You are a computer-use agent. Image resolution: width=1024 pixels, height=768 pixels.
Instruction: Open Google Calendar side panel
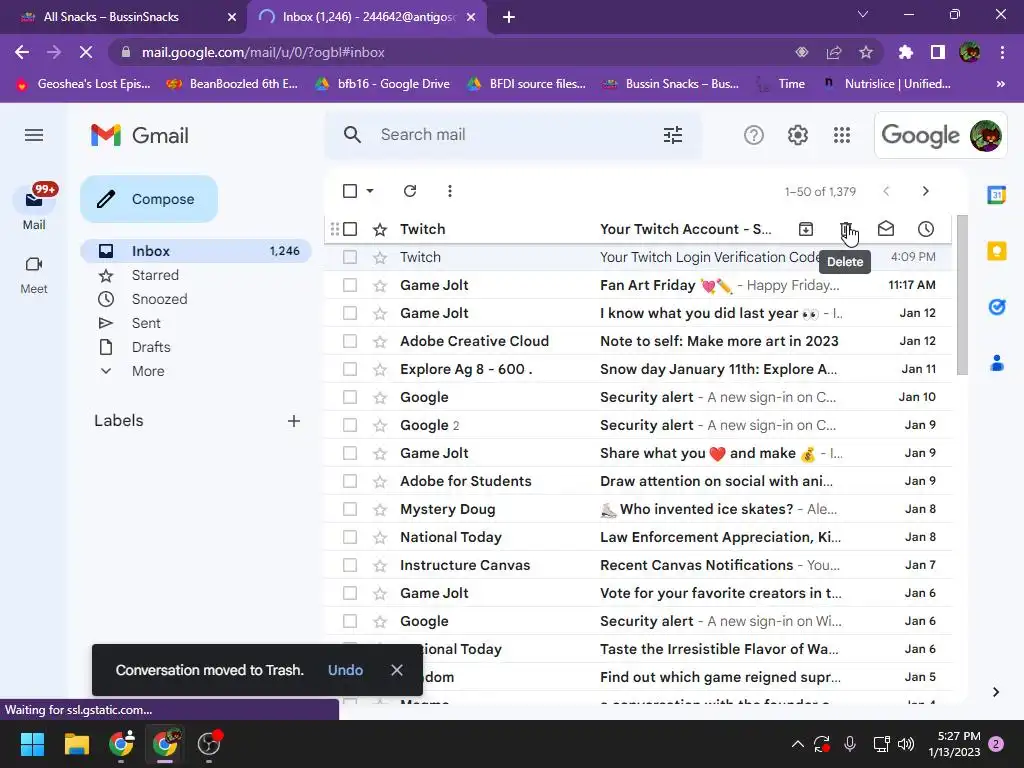[x=996, y=195]
